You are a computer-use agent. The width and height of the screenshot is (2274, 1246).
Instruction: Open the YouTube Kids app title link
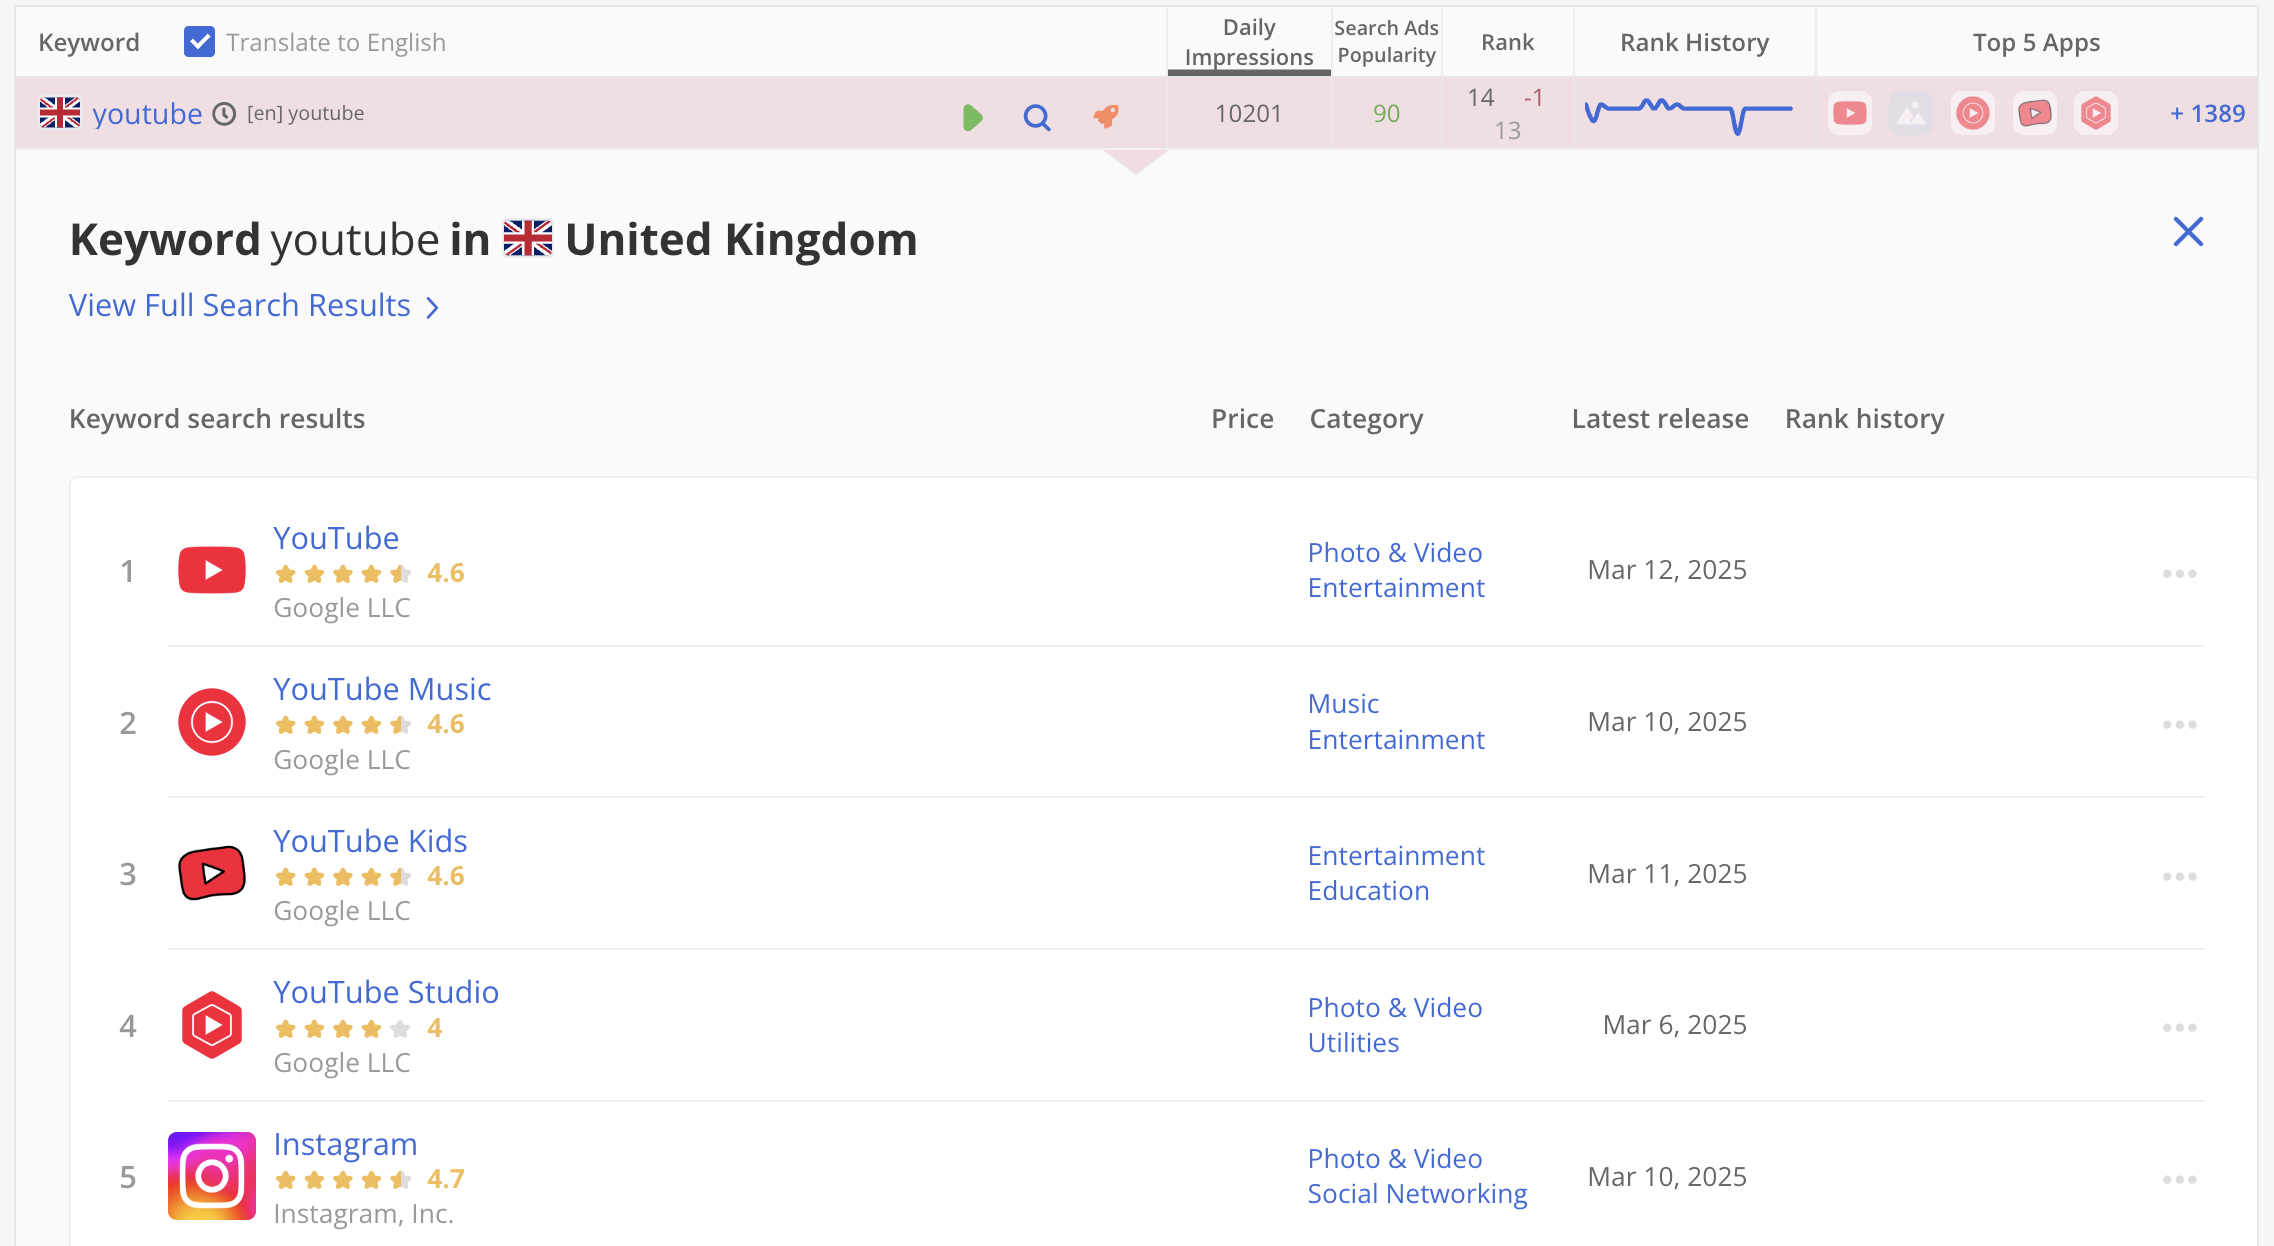(370, 841)
